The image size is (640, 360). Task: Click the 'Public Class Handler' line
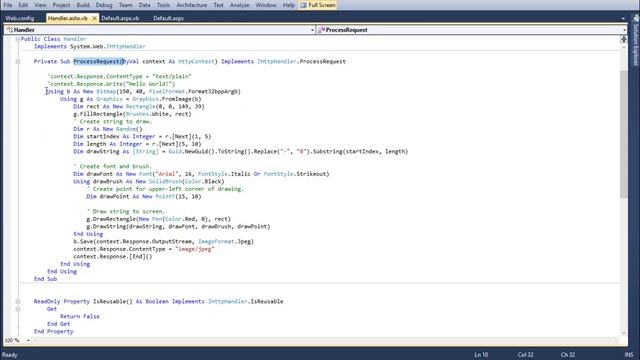tap(53, 39)
